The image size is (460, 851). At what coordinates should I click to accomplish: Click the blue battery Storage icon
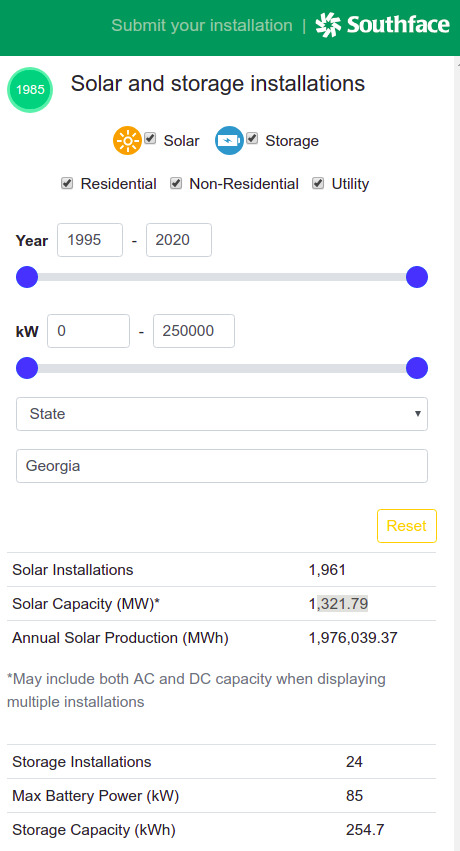(229, 141)
